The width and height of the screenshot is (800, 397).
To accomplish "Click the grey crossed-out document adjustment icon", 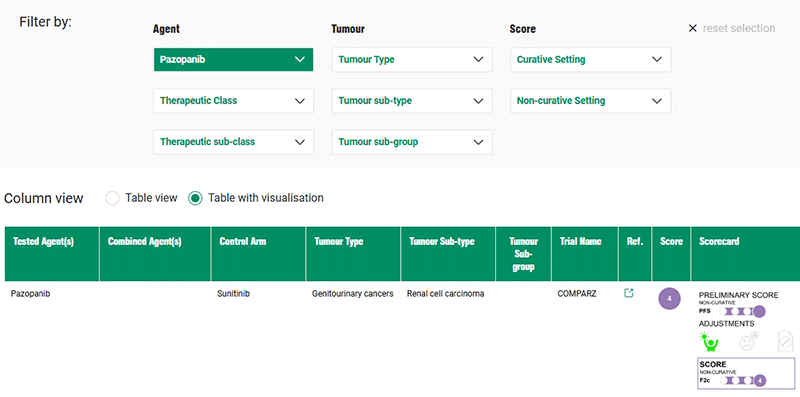I will coord(786,341).
